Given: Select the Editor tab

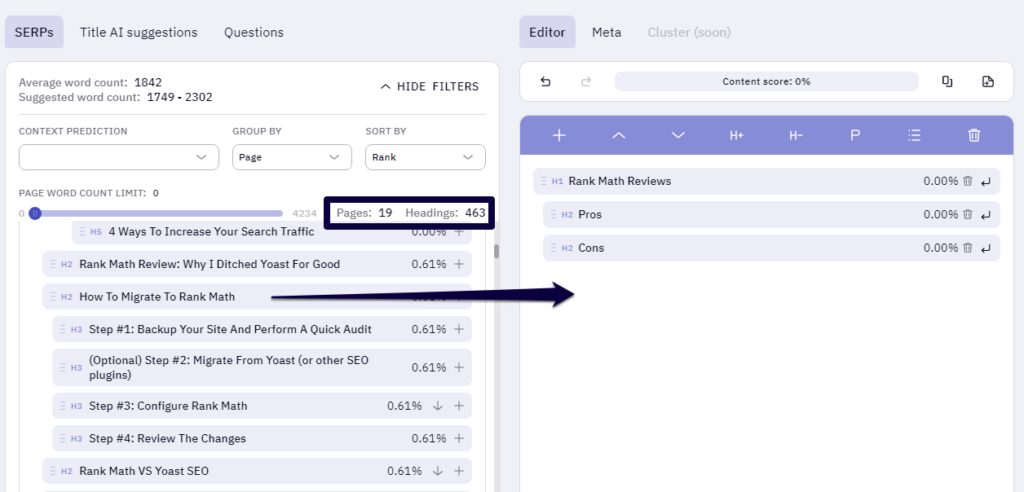Looking at the screenshot, I should (547, 32).
